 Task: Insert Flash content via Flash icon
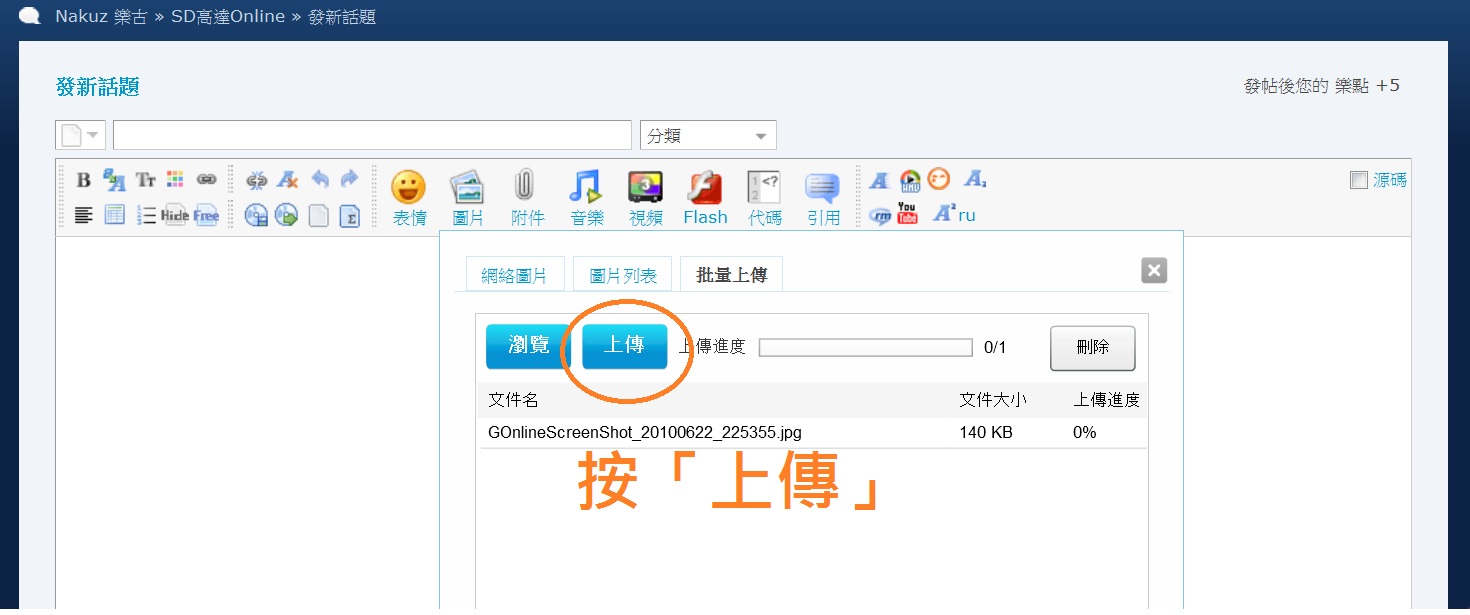705,196
